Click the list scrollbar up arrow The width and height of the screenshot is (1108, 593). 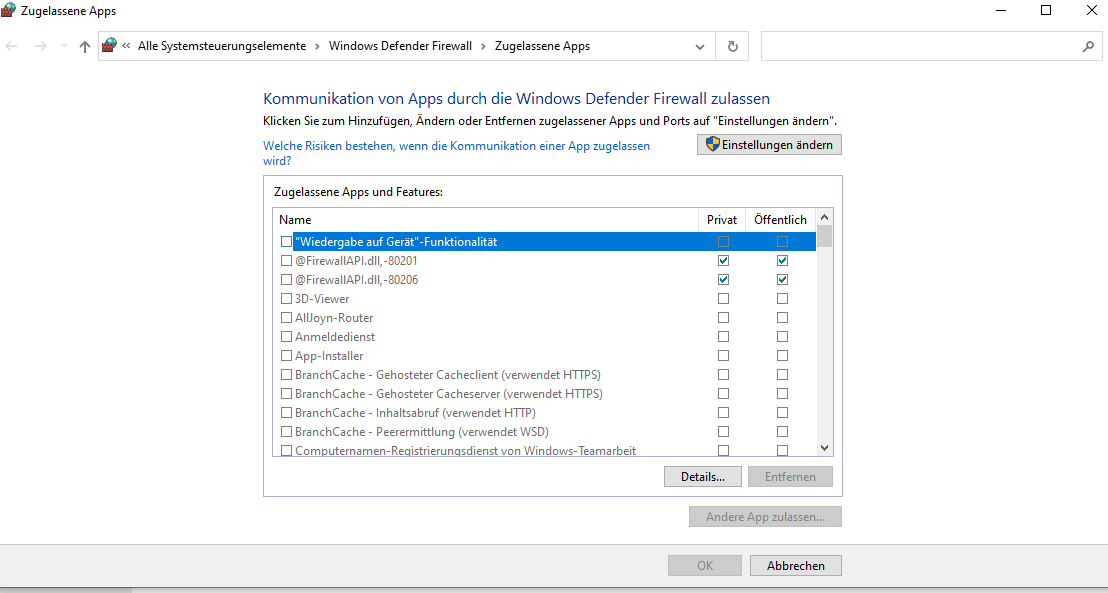coord(825,216)
